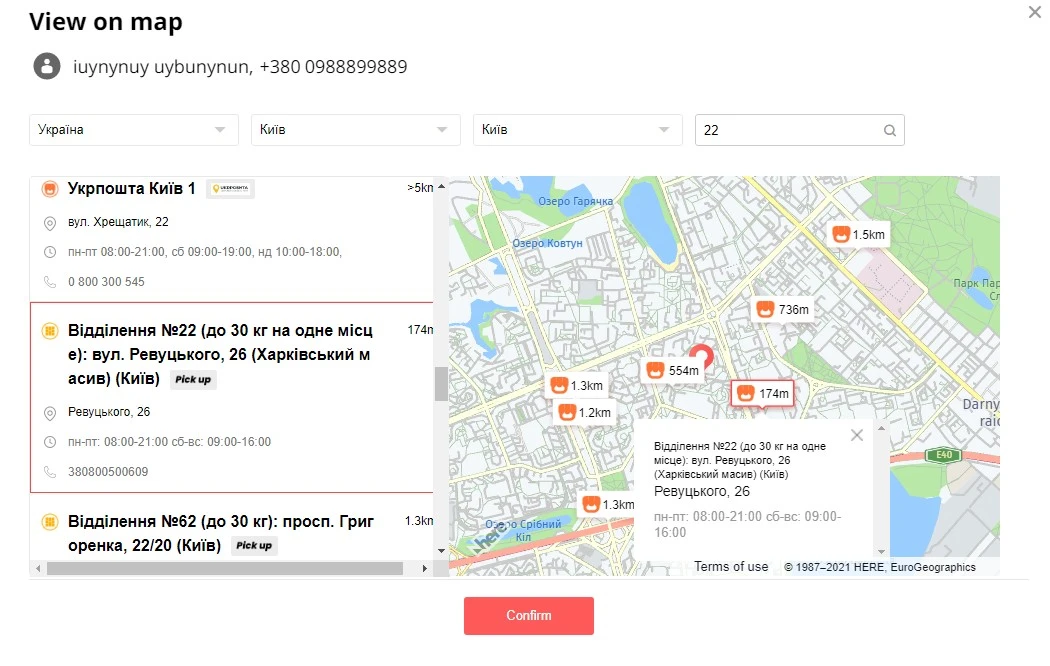This screenshot has width=1050, height=666.
Task: Click the red current-location pin on map
Action: click(x=702, y=356)
